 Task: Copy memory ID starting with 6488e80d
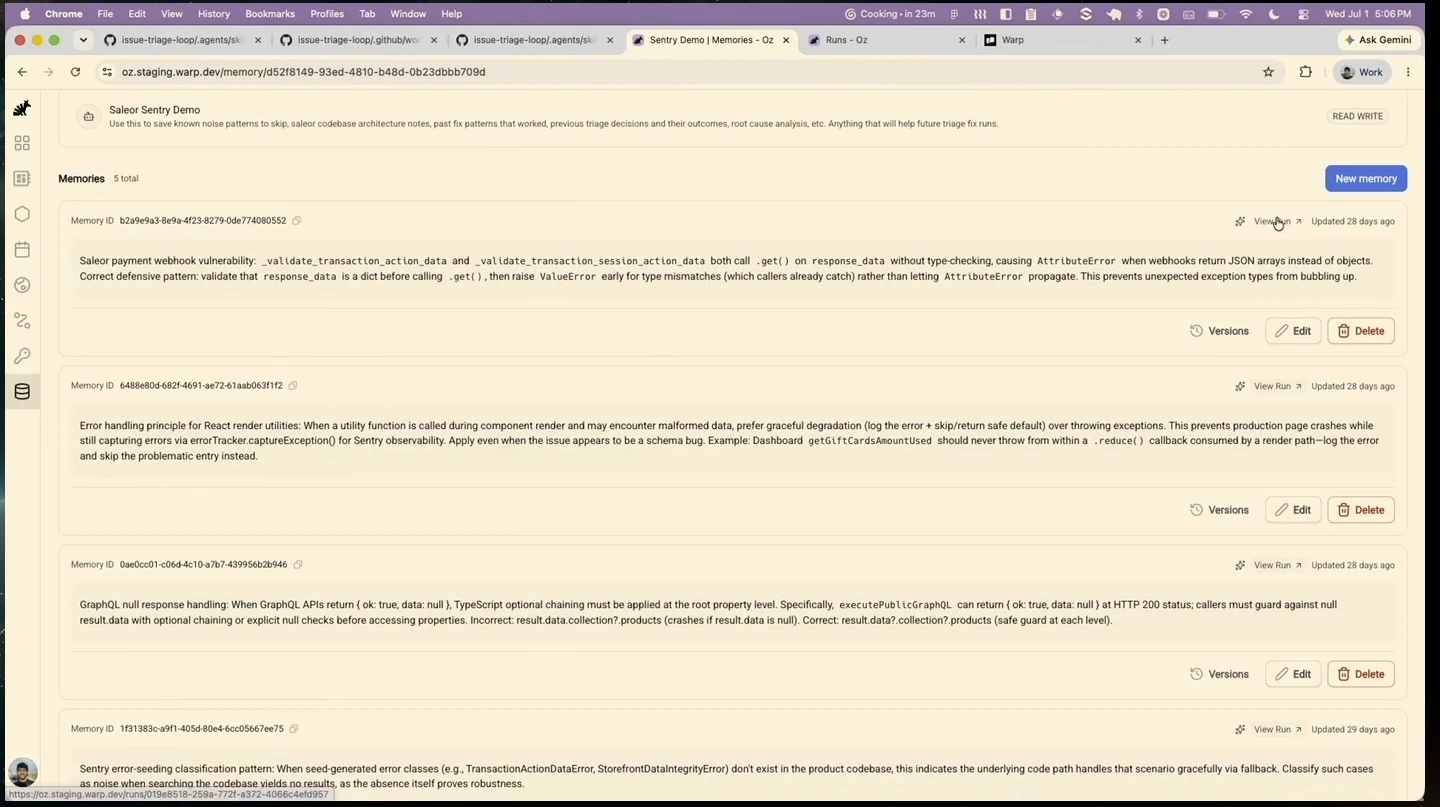point(293,386)
